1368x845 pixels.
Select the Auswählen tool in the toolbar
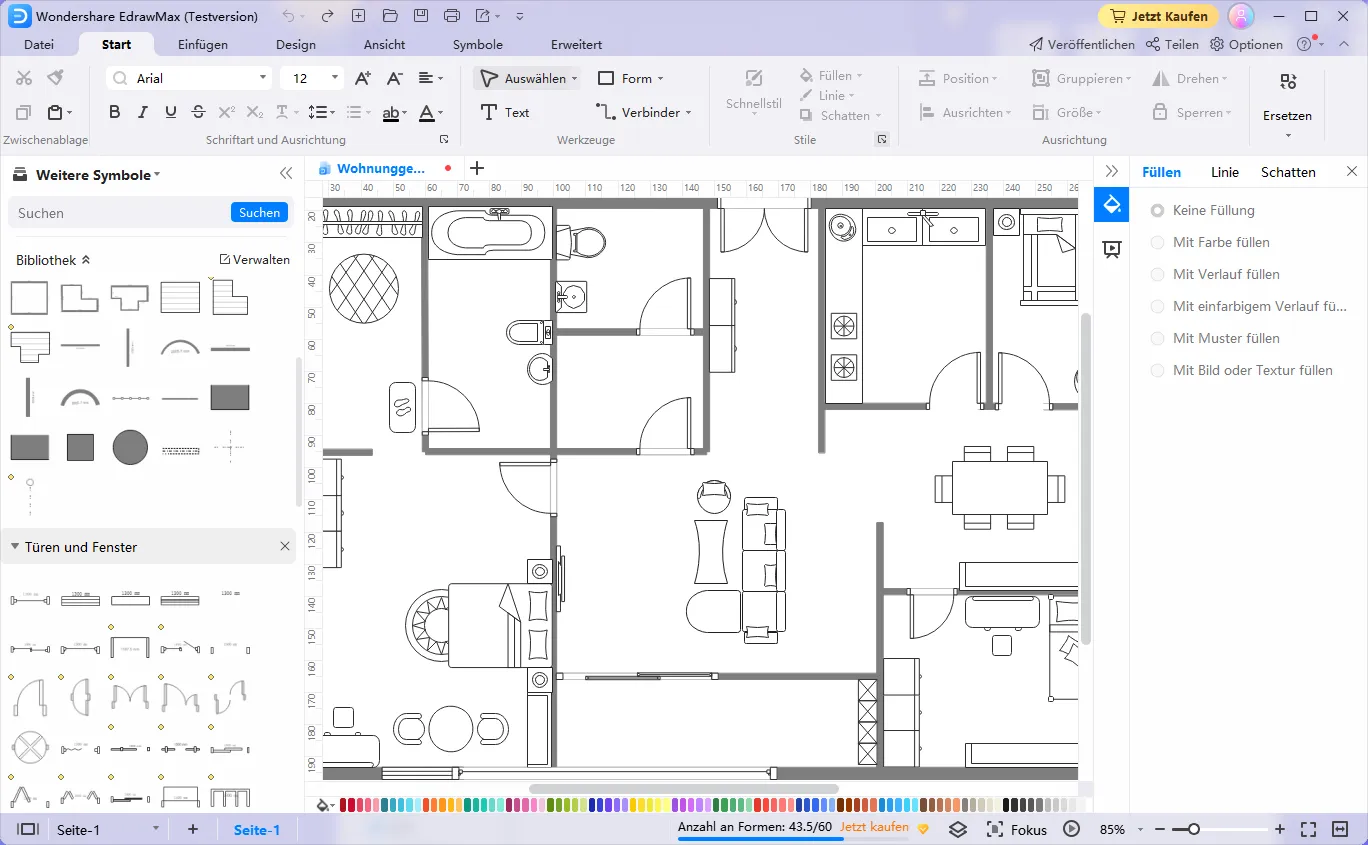[527, 78]
